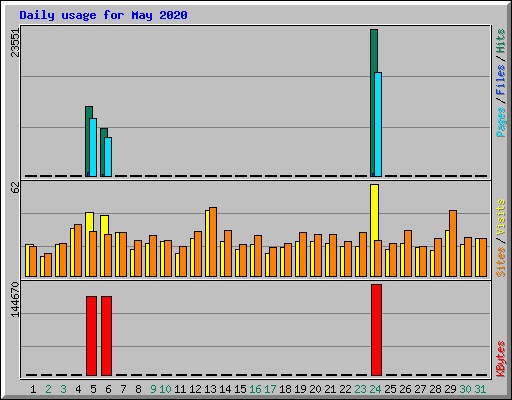Select the orange sites bar on day 5
This screenshot has width=512, height=400.
coord(93,254)
